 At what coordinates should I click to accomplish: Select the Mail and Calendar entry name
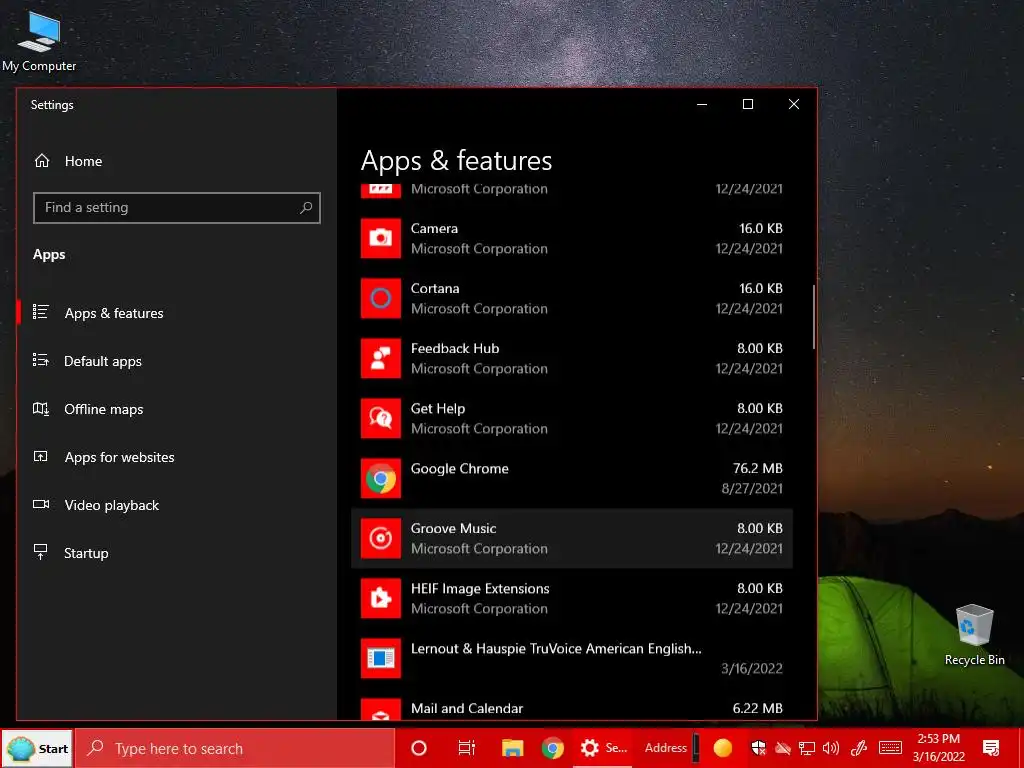coord(467,709)
